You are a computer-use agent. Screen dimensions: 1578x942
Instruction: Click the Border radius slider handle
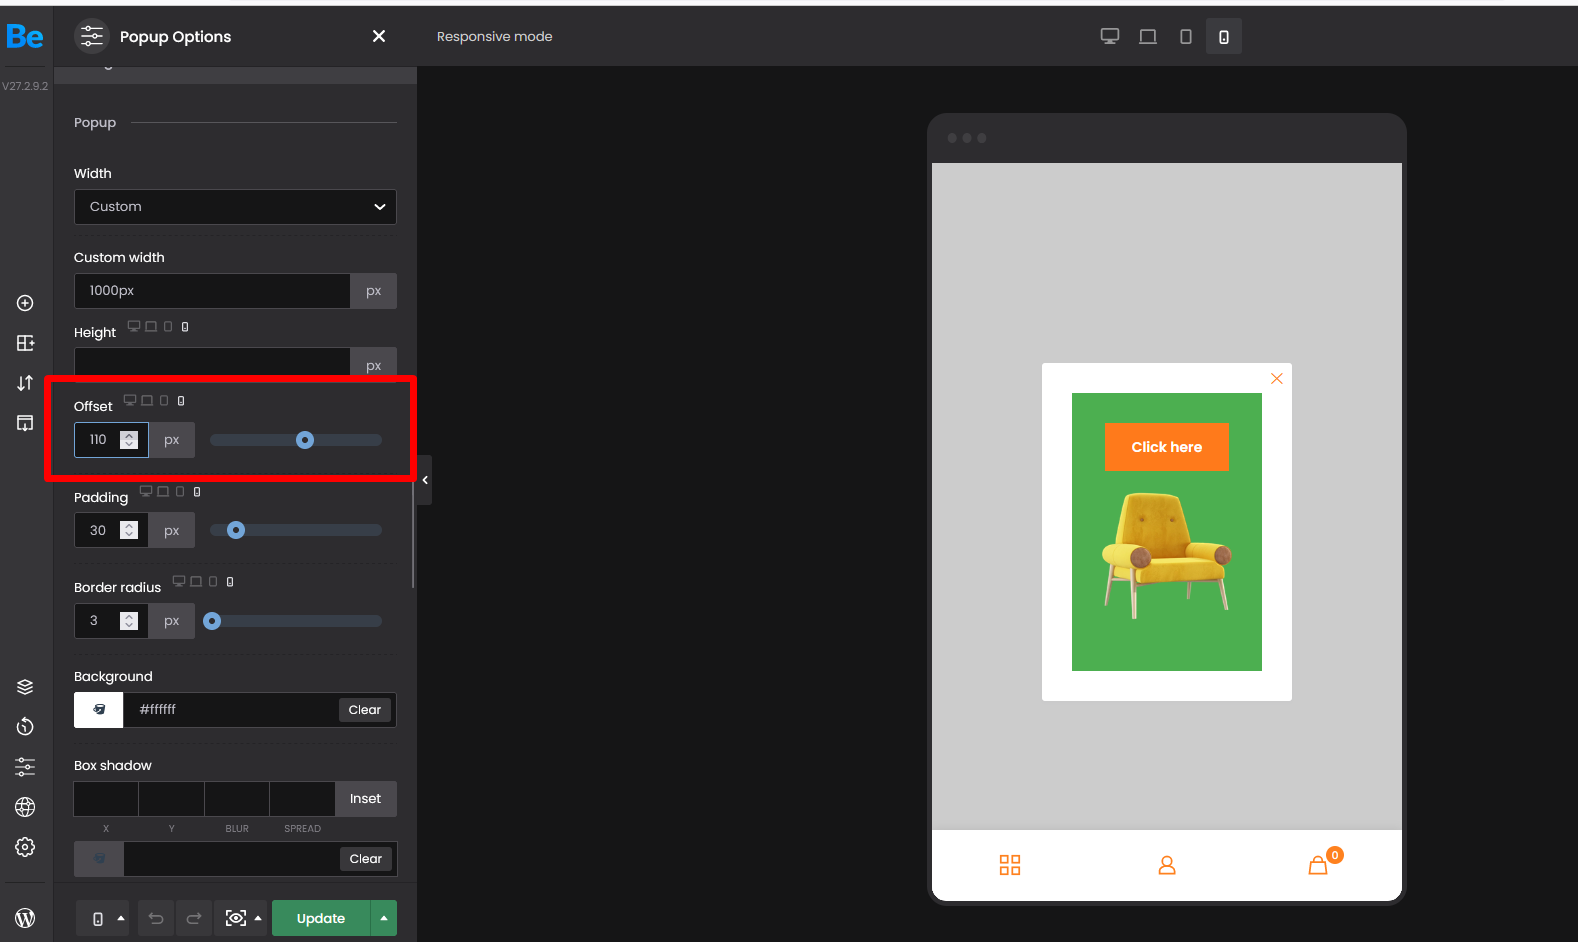(212, 621)
